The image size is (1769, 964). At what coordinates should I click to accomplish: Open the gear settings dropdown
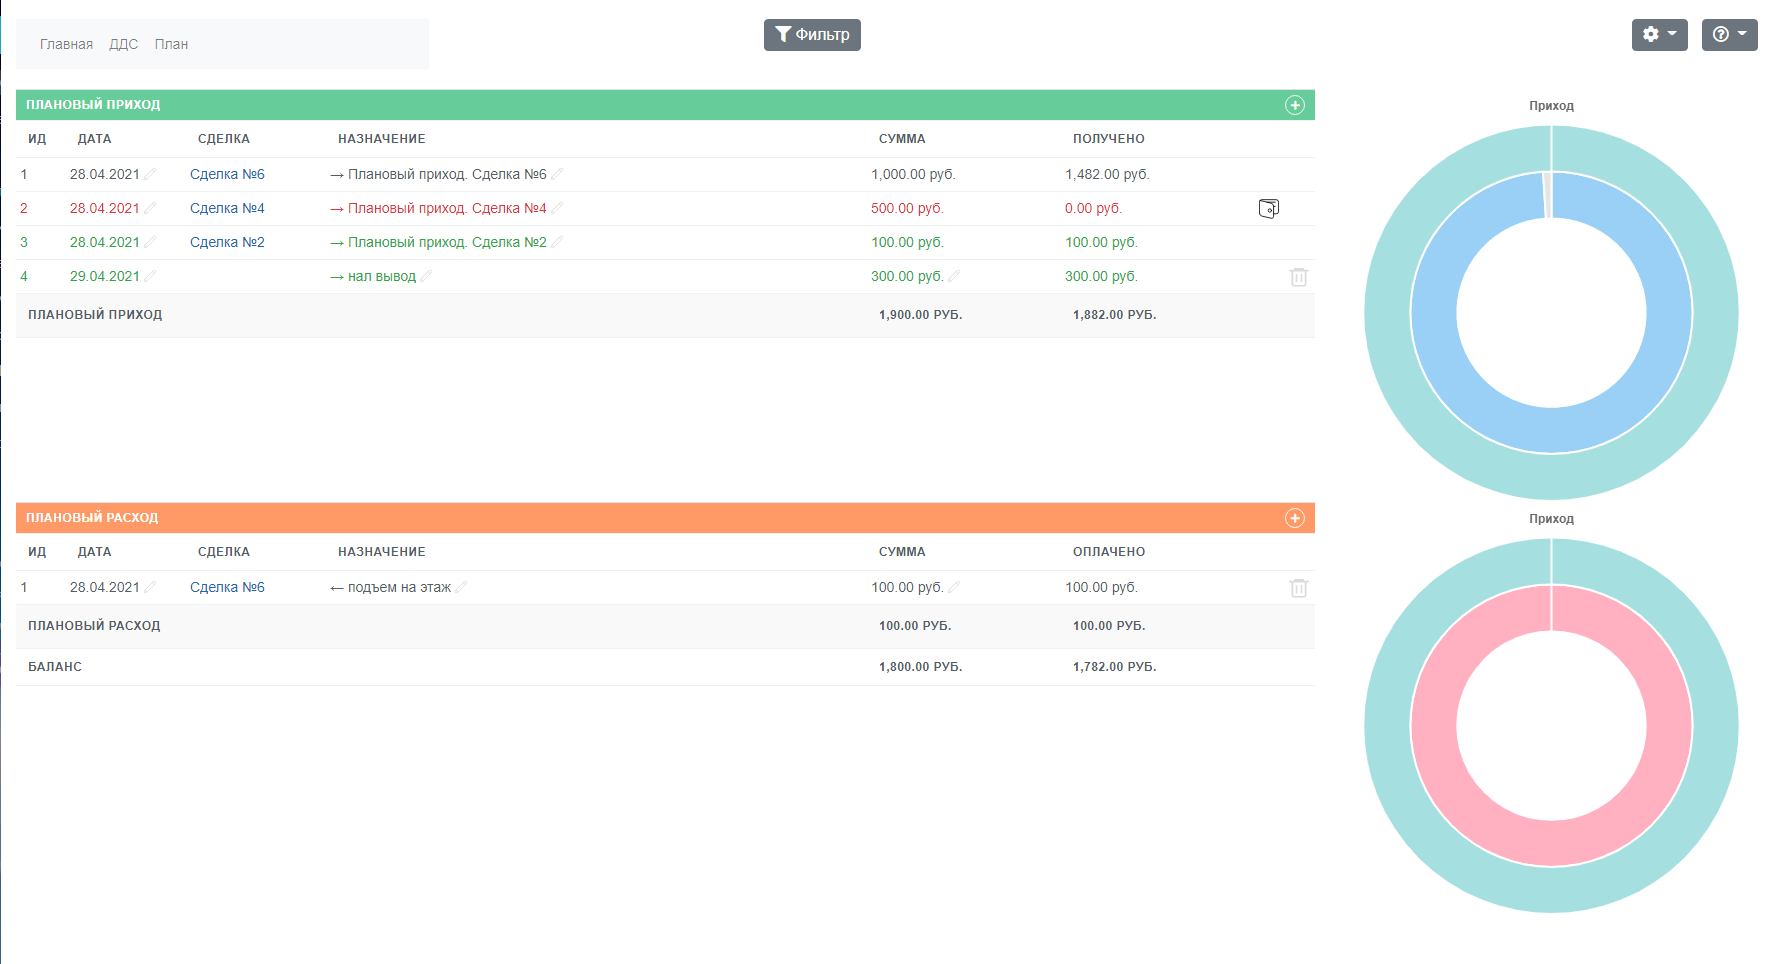pos(1659,35)
